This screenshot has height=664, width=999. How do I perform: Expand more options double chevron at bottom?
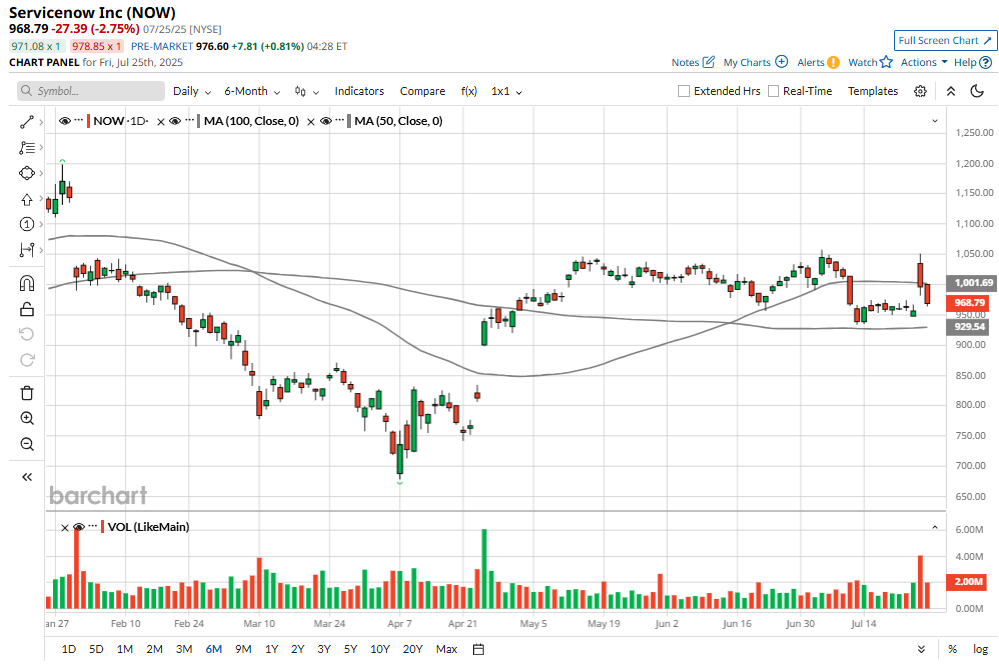(x=921, y=649)
